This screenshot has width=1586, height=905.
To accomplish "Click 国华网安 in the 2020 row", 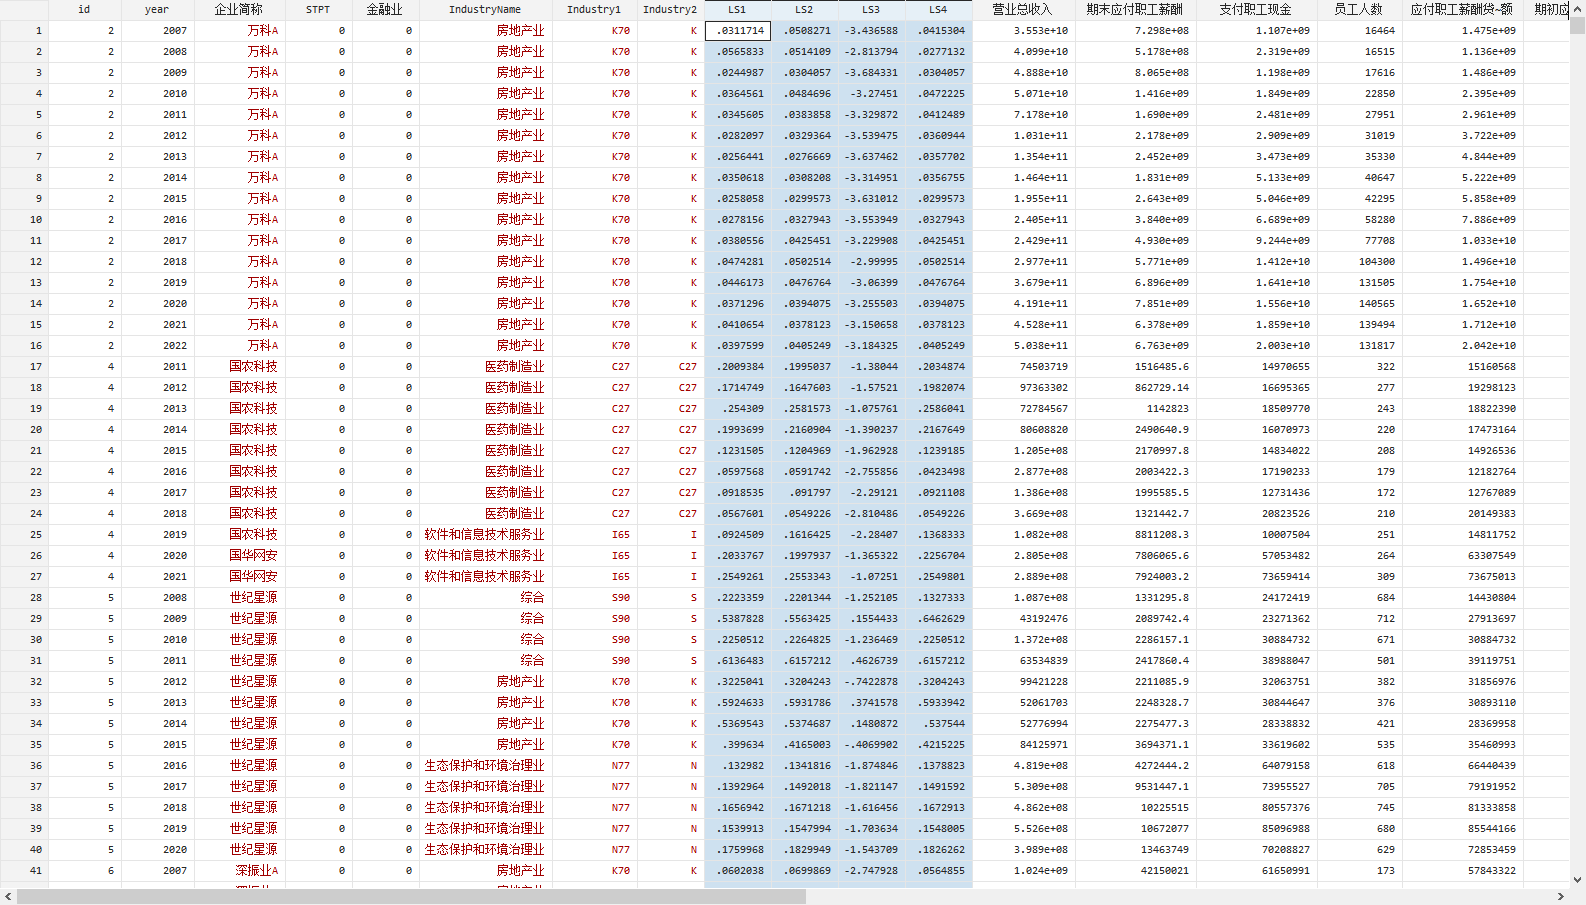I will click(x=239, y=556).
